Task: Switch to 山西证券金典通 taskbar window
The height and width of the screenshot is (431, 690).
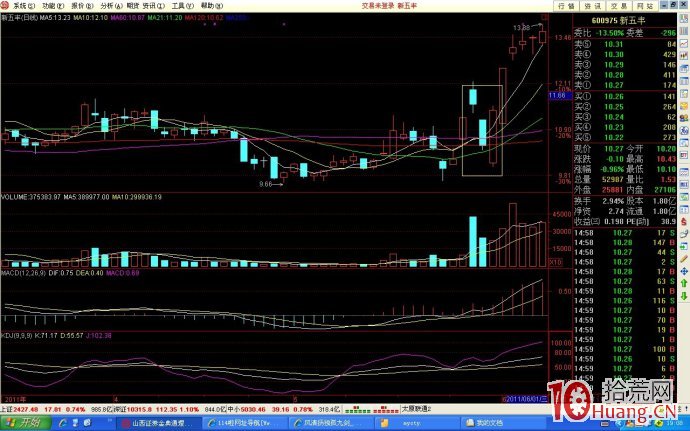Action: [159, 423]
